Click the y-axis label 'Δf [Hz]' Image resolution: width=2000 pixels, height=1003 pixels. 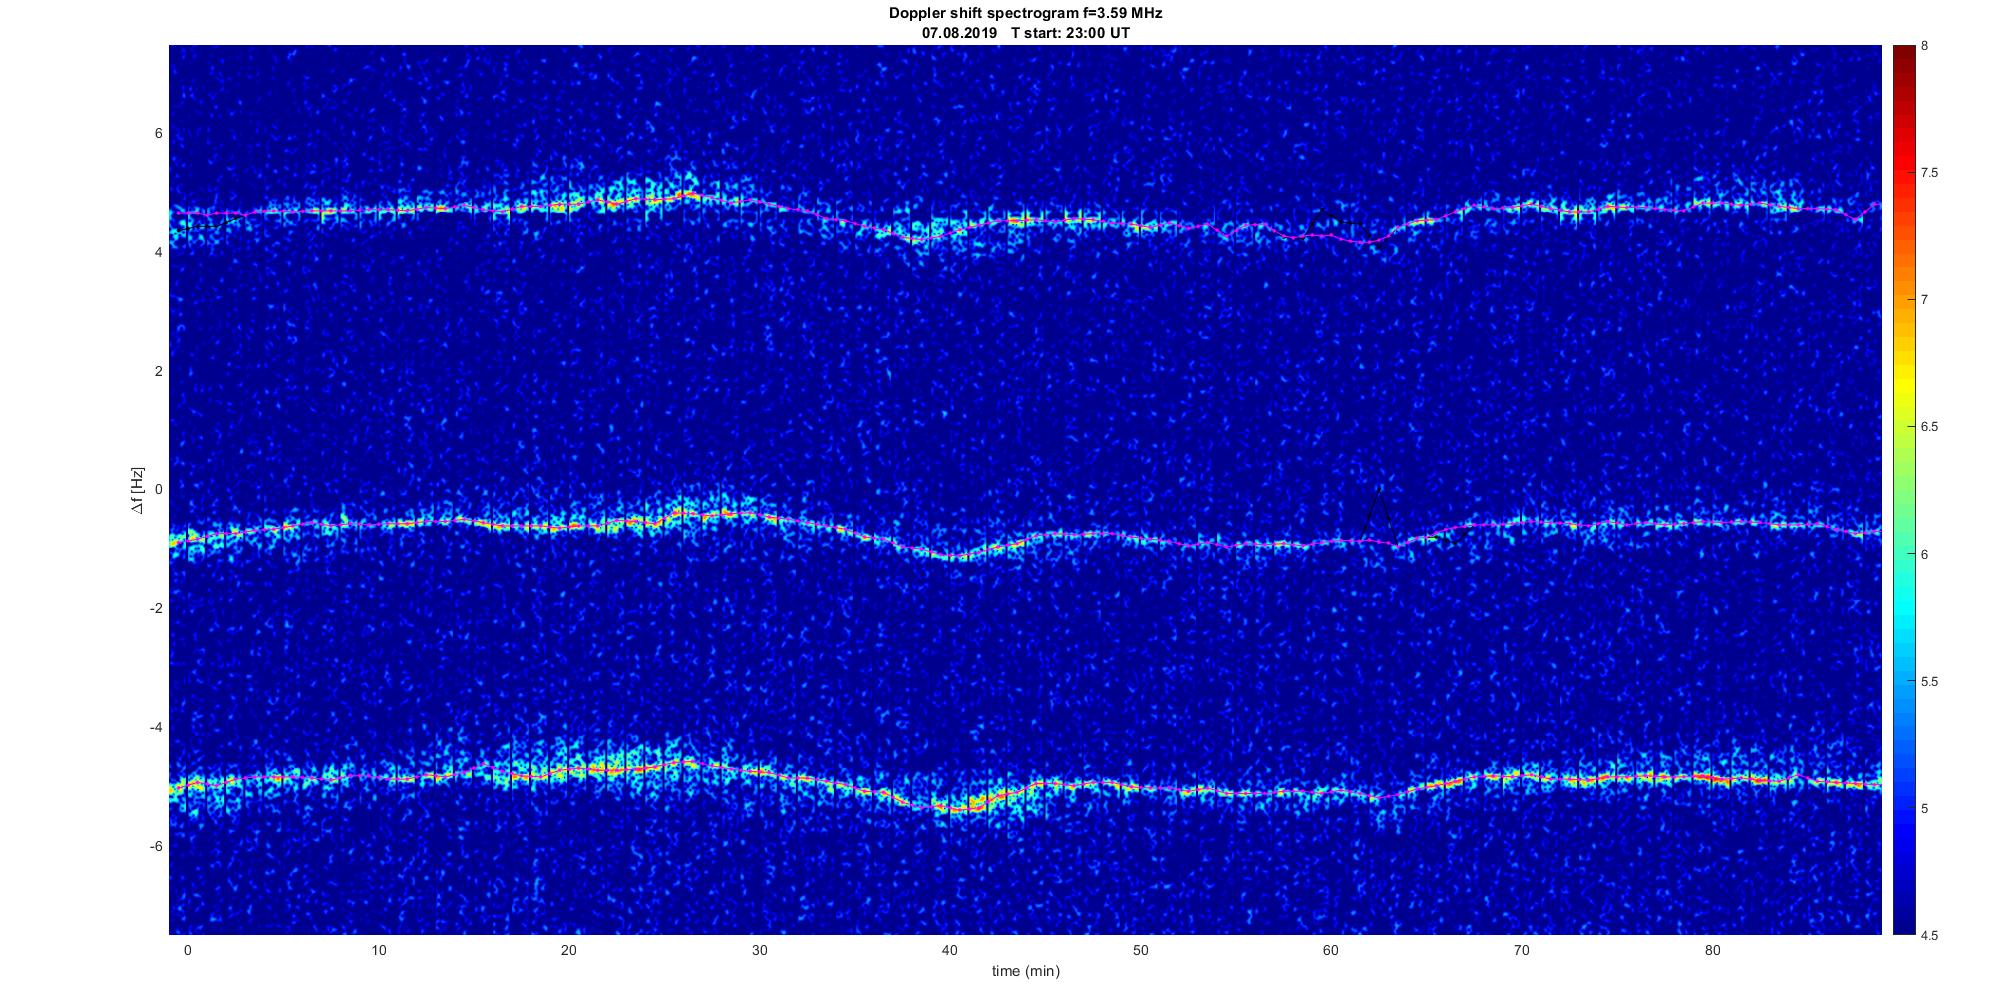coord(138,490)
